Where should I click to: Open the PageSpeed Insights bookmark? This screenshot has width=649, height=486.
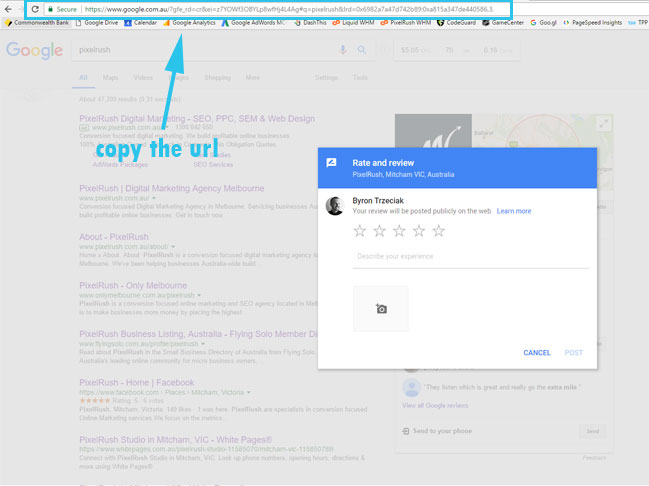tap(592, 23)
